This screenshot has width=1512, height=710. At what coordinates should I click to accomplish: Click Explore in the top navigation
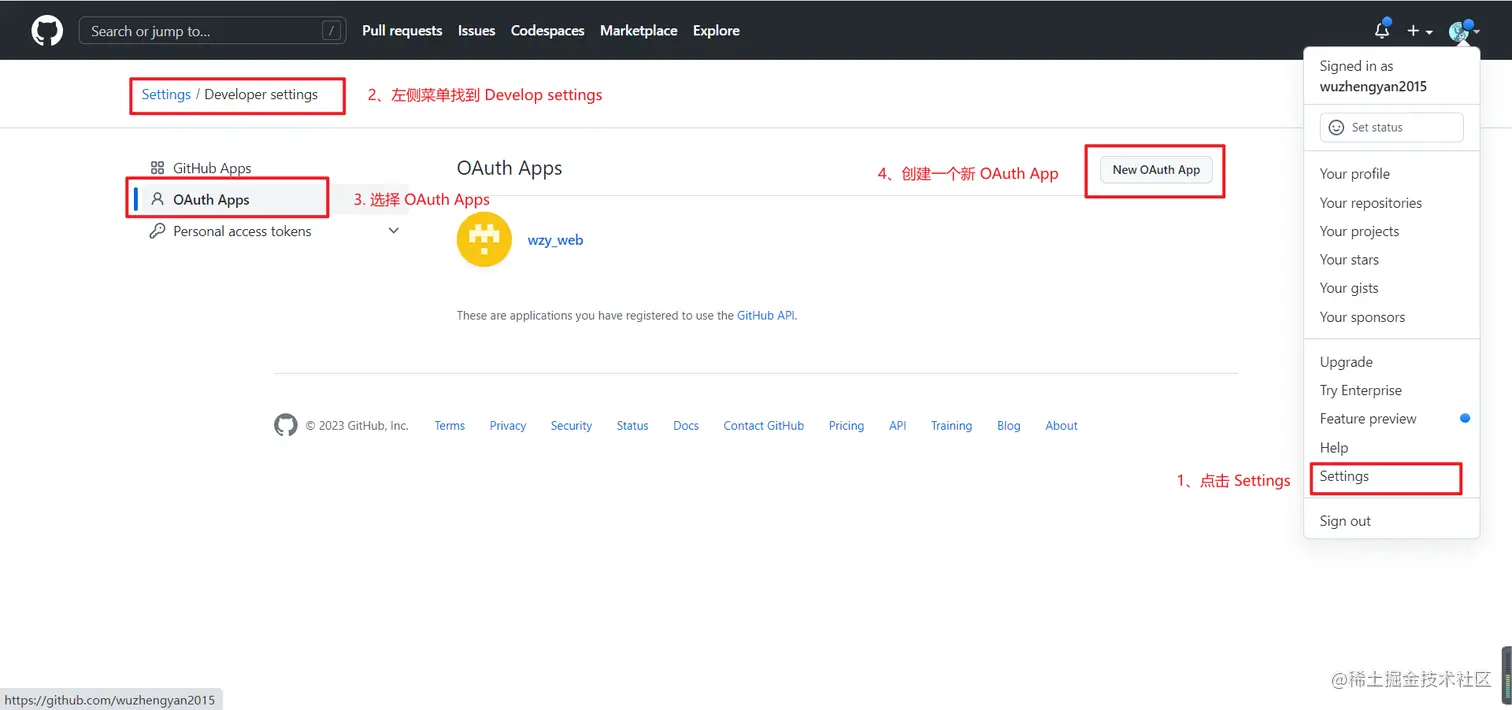point(715,30)
